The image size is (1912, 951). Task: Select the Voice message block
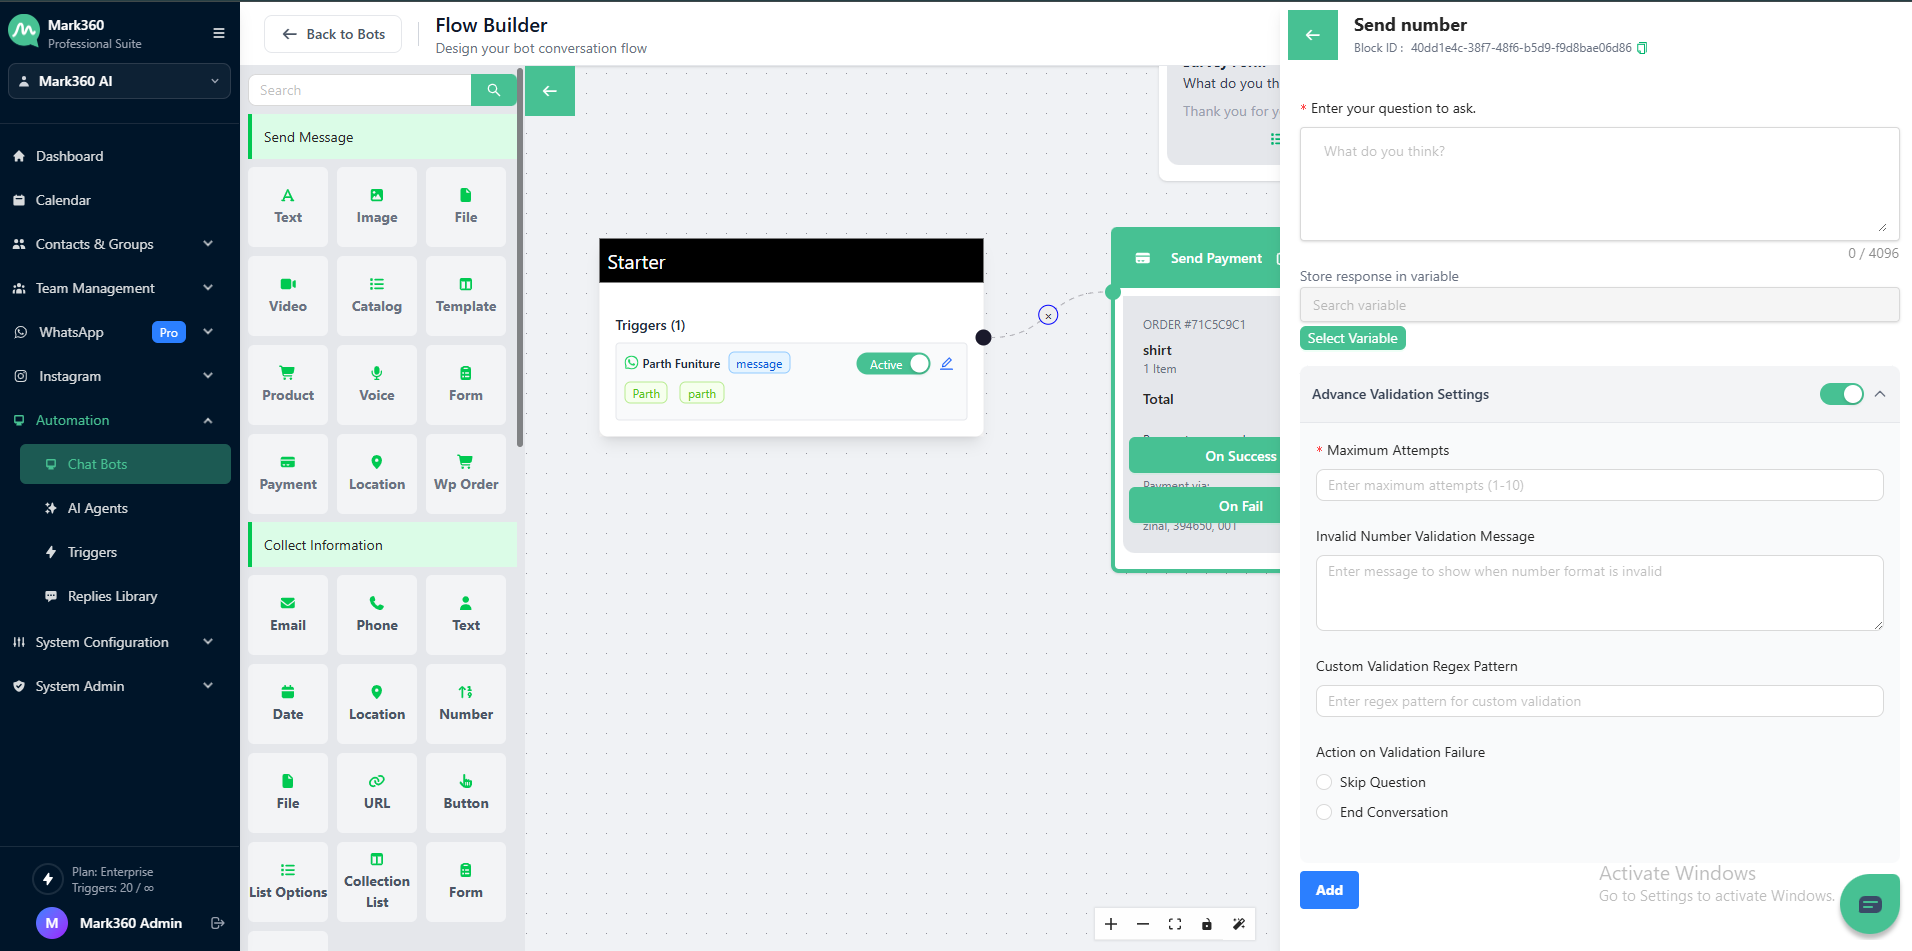377,384
